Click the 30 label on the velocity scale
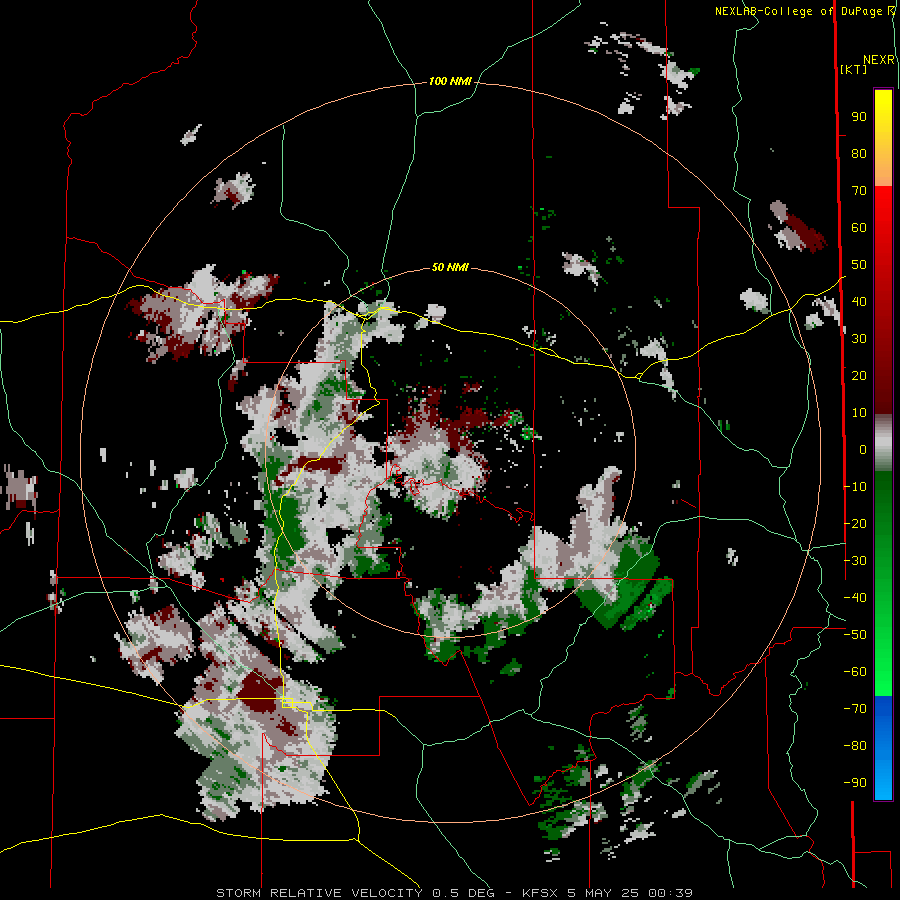Screen dimensions: 900x900 [859, 339]
